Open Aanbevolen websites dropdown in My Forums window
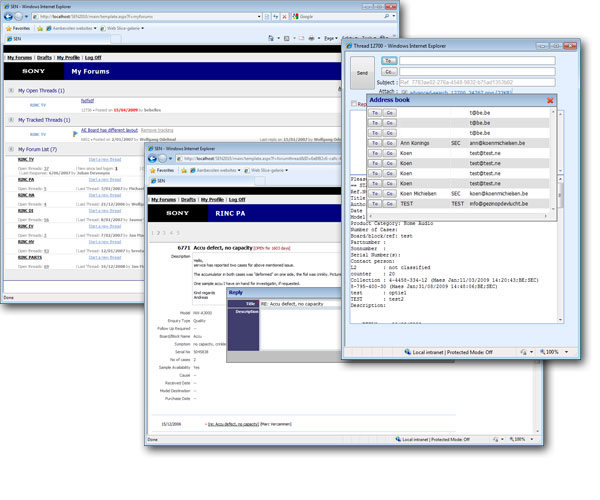Screen dimensions: 600x500 [x=95, y=28]
